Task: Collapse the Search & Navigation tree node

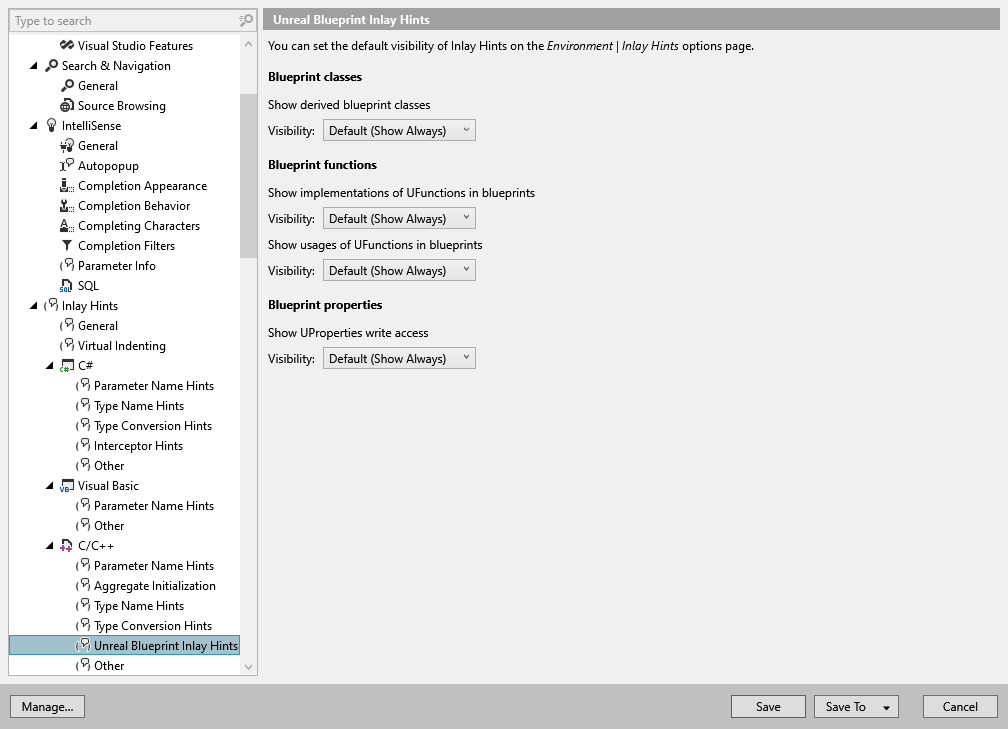Action: (34, 66)
